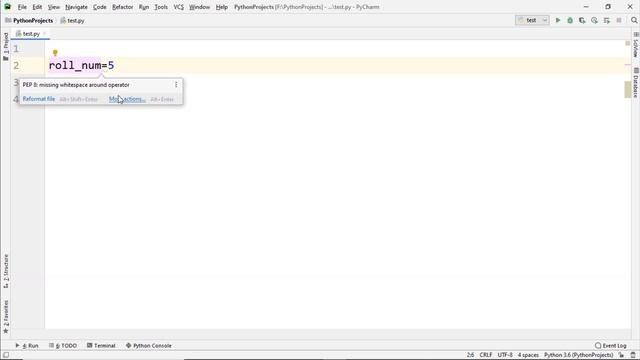
Task: Open the Database side panel
Action: 636,83
